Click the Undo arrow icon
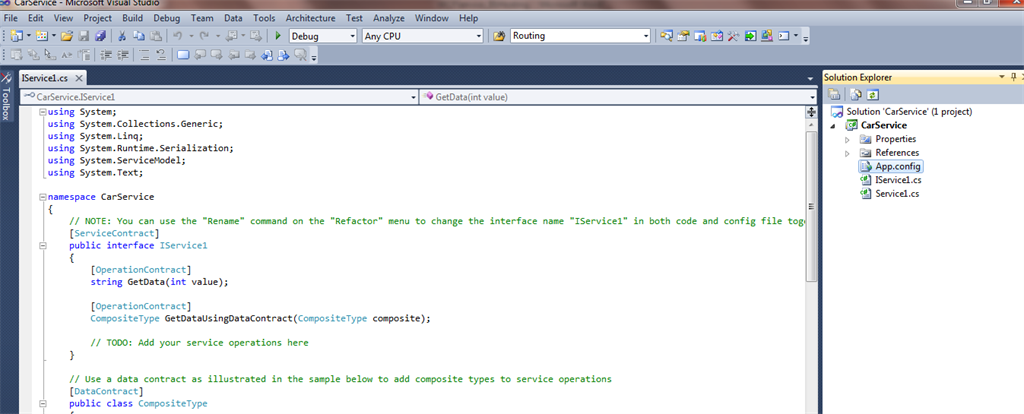The height and width of the screenshot is (414, 1024). click(178, 36)
